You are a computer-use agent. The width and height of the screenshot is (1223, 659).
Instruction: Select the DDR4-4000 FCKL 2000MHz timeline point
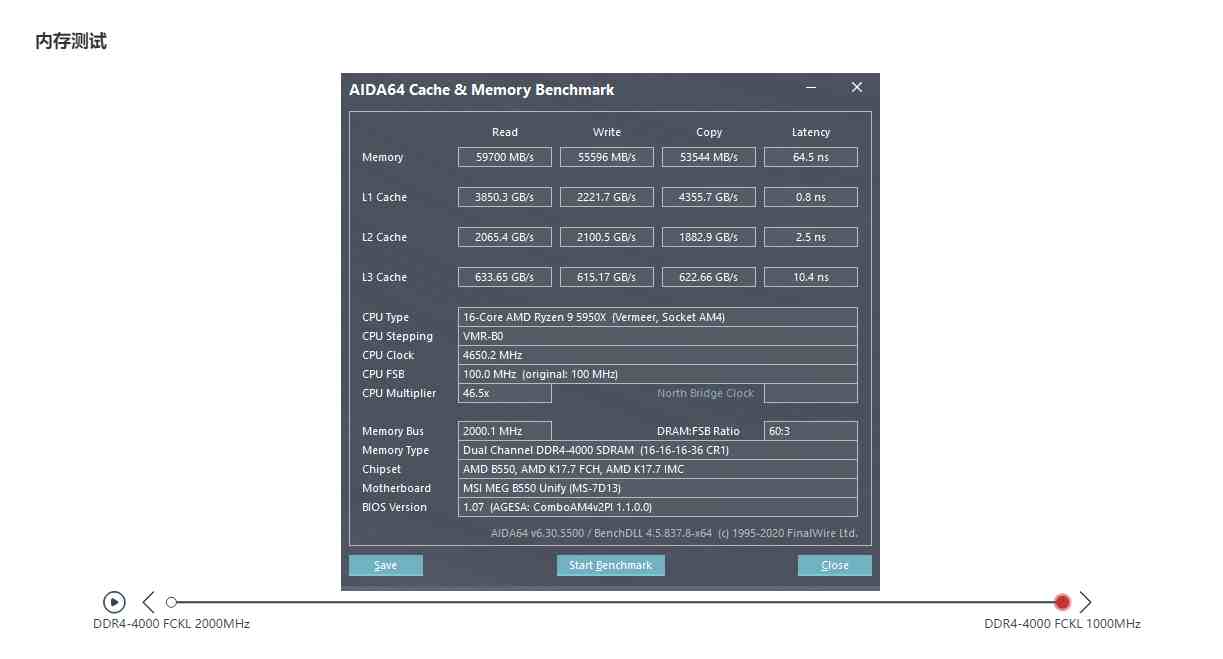(171, 602)
